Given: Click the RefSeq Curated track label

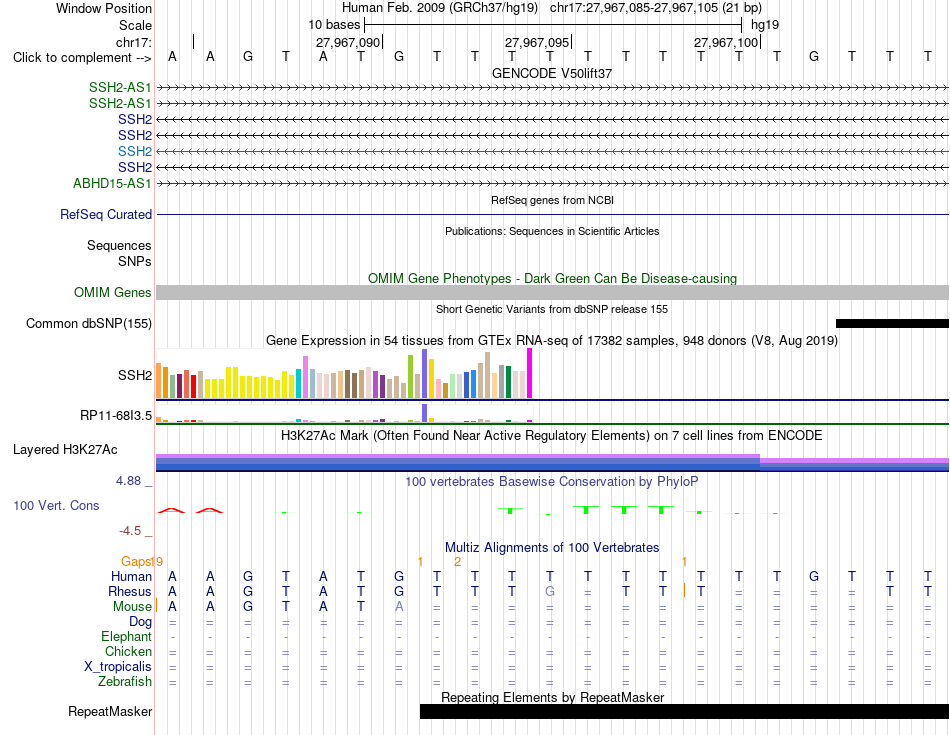Looking at the screenshot, I should 106,215.
